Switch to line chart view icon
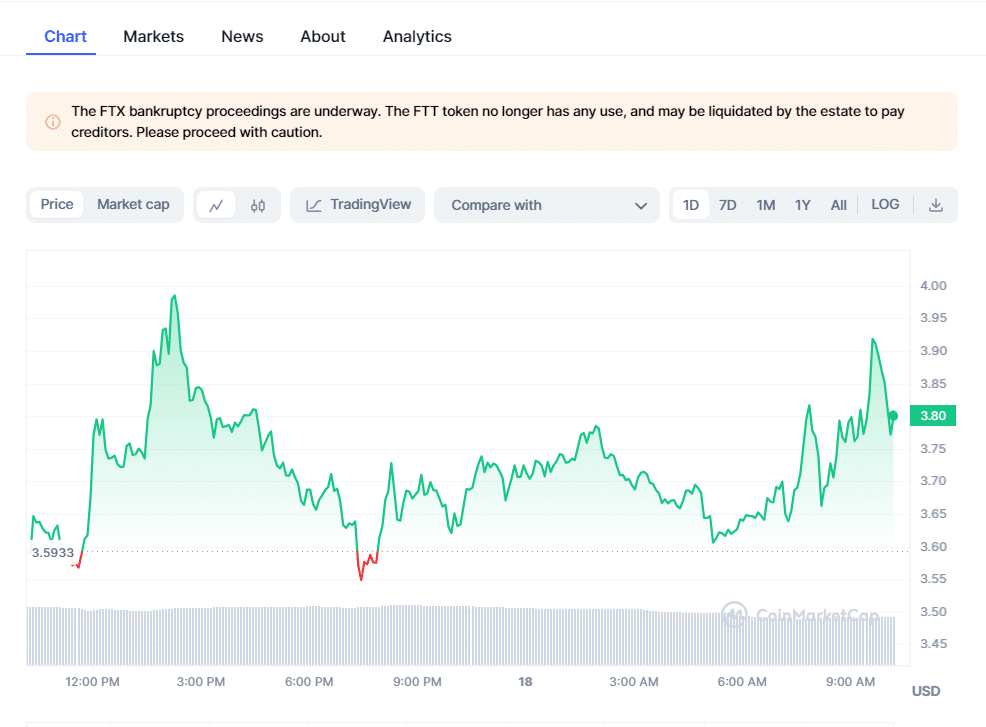This screenshot has width=986, height=727. click(x=216, y=205)
